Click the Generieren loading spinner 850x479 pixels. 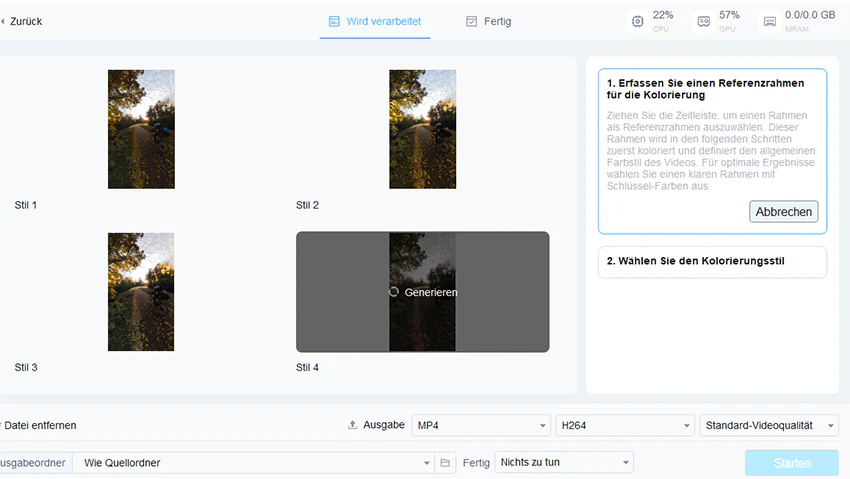394,292
